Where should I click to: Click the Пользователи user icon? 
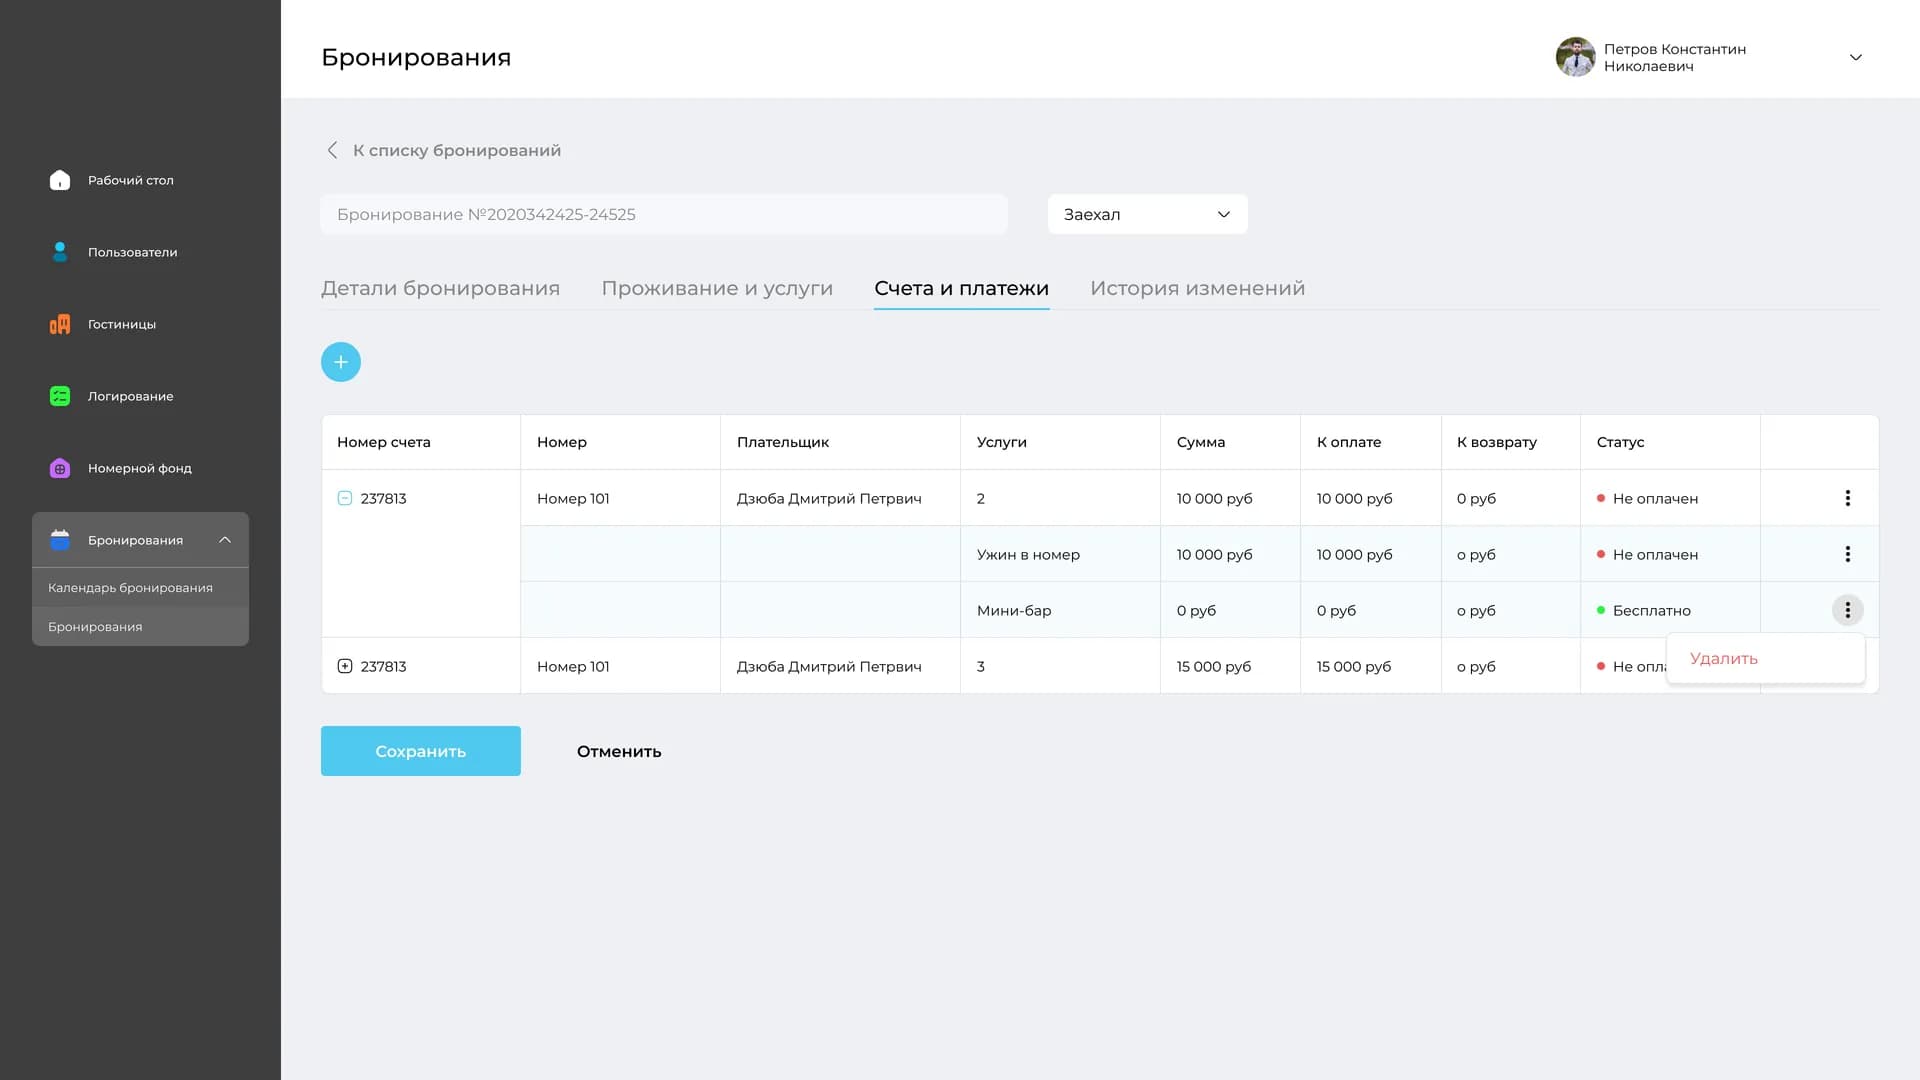(x=60, y=252)
